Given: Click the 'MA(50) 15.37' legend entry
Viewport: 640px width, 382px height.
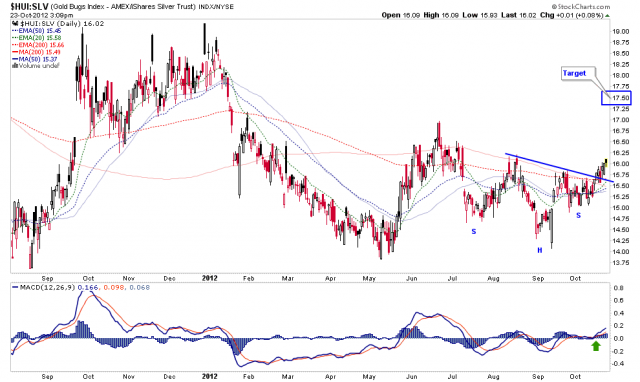Looking at the screenshot, I should pyautogui.click(x=35, y=59).
